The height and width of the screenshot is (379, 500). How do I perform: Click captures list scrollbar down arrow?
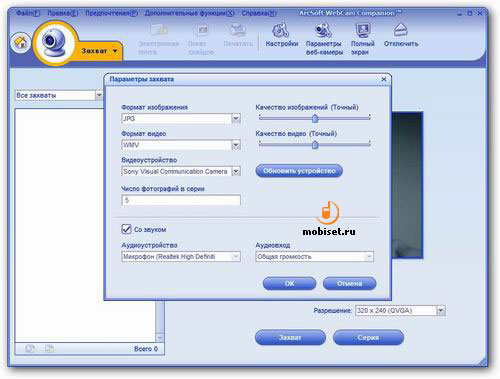click(x=160, y=337)
